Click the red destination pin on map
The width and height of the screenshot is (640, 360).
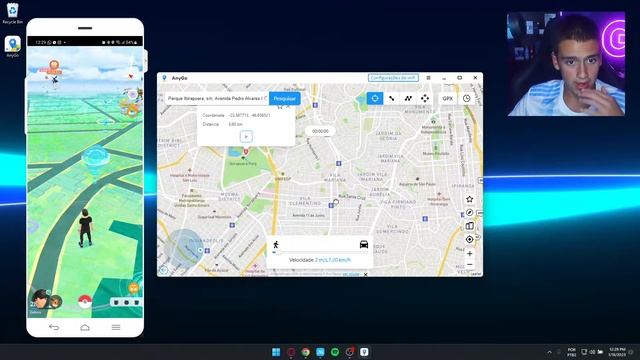246,152
